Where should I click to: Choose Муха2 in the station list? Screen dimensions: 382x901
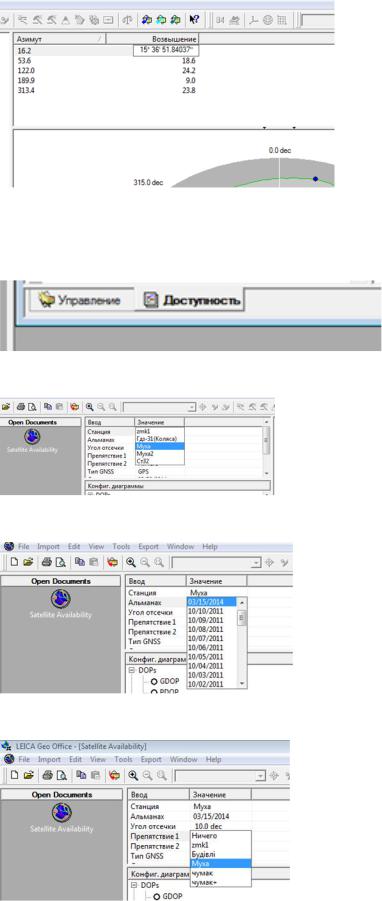(x=160, y=454)
